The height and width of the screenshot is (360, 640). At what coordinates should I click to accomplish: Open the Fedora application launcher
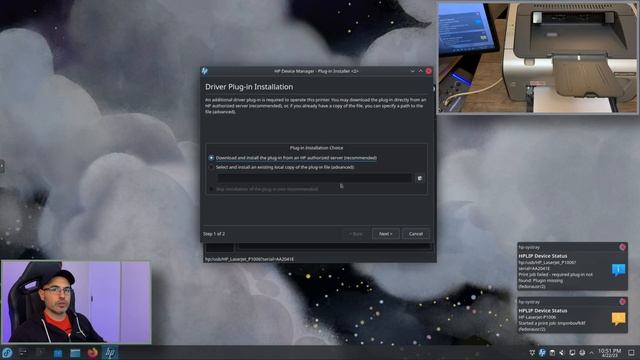pyautogui.click(x=7, y=353)
